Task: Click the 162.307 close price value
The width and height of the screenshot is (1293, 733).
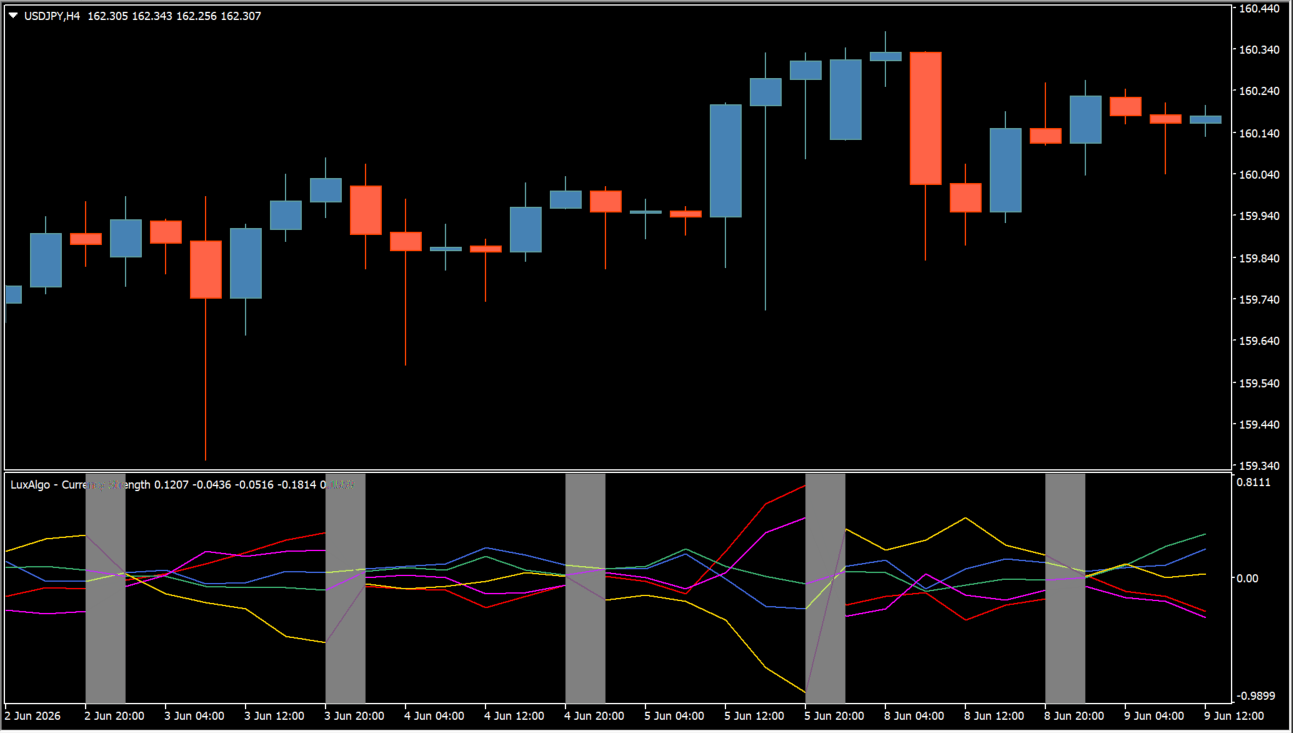Action: (x=241, y=16)
